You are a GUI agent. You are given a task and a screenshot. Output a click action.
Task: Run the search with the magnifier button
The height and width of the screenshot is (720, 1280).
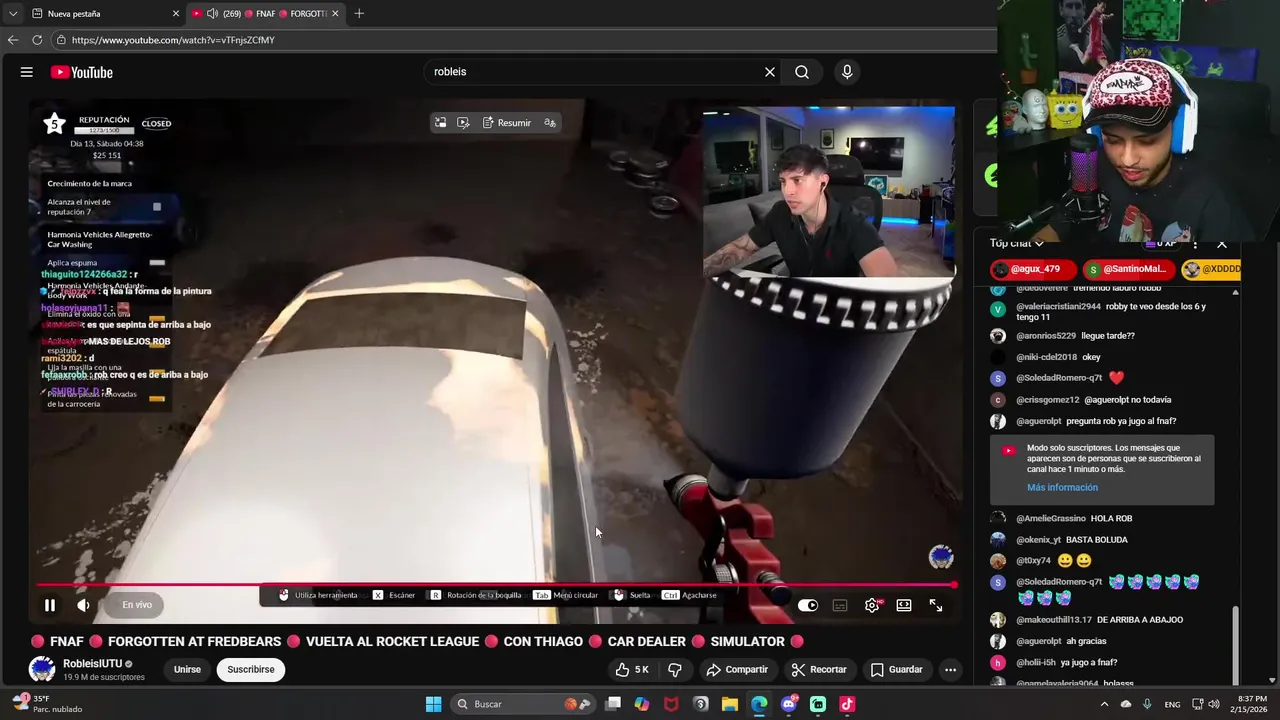tap(802, 72)
